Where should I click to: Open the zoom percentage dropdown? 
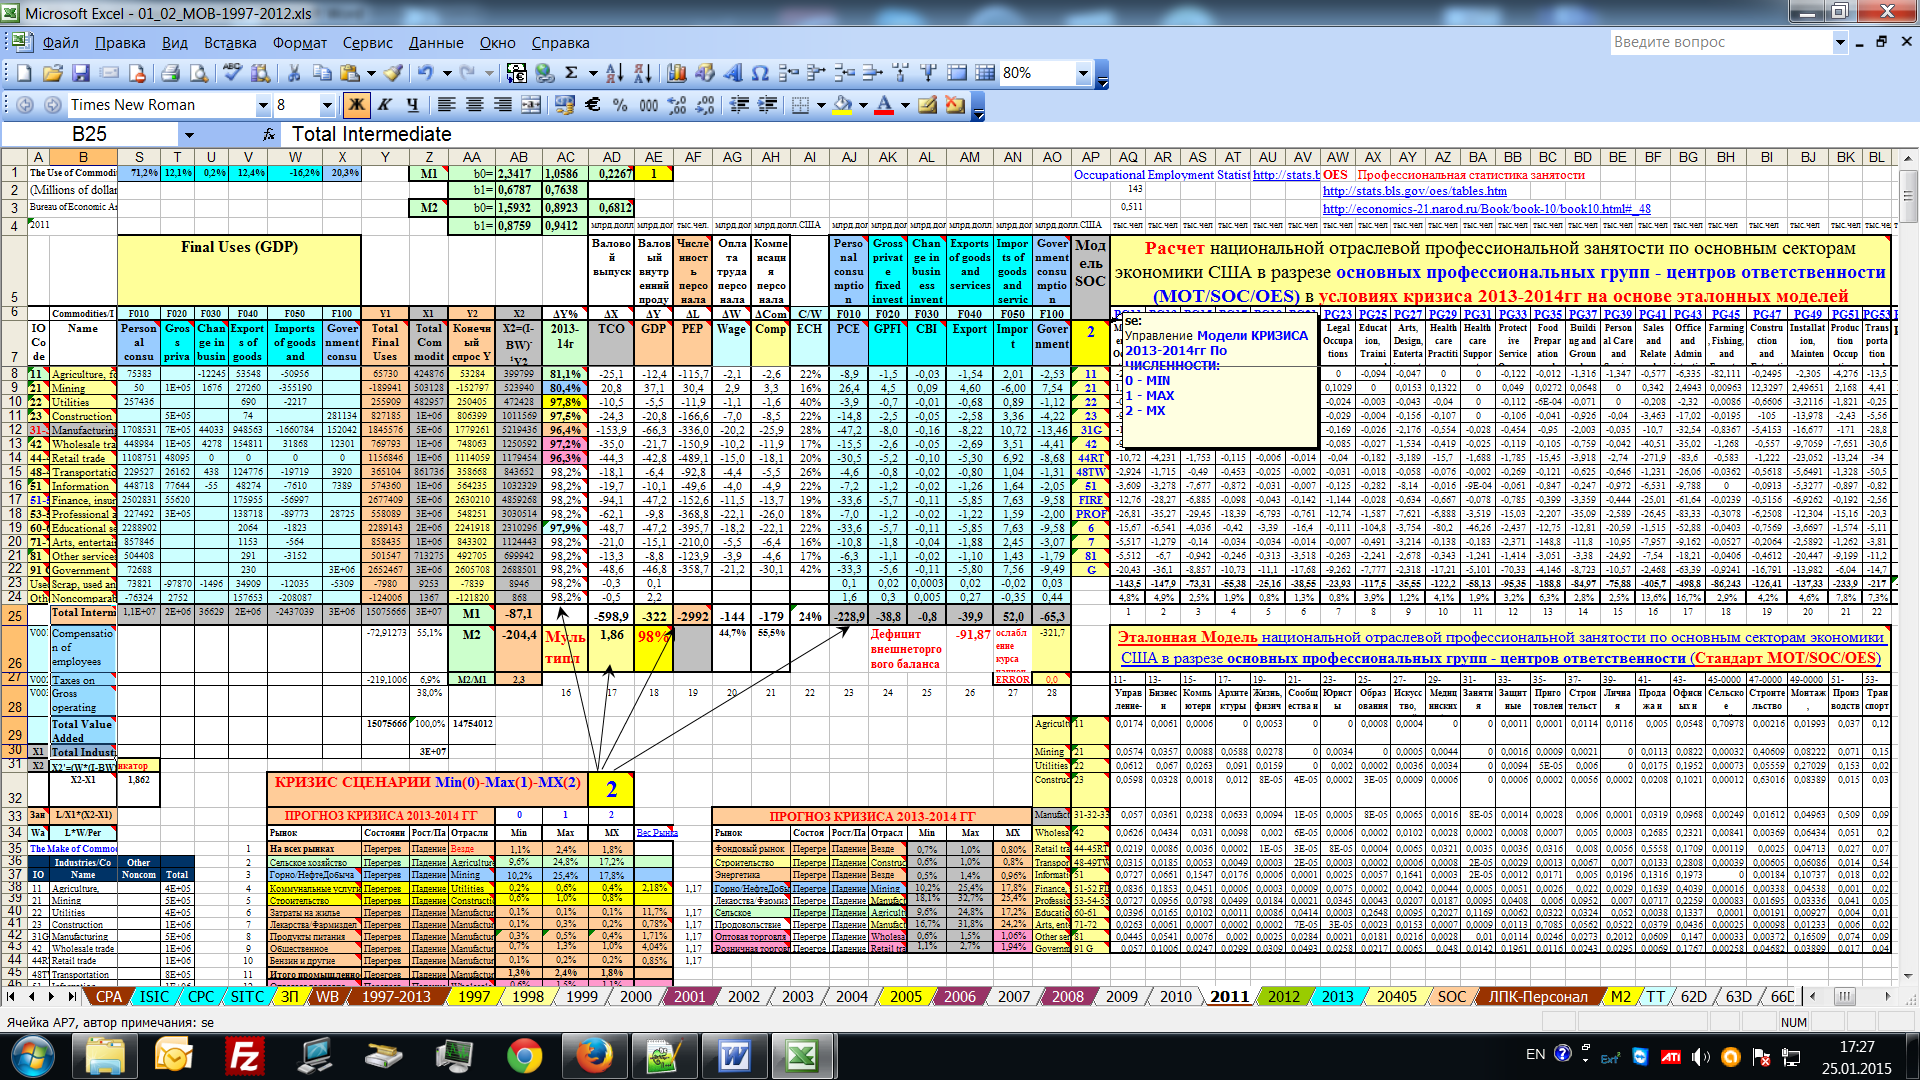pyautogui.click(x=1083, y=73)
